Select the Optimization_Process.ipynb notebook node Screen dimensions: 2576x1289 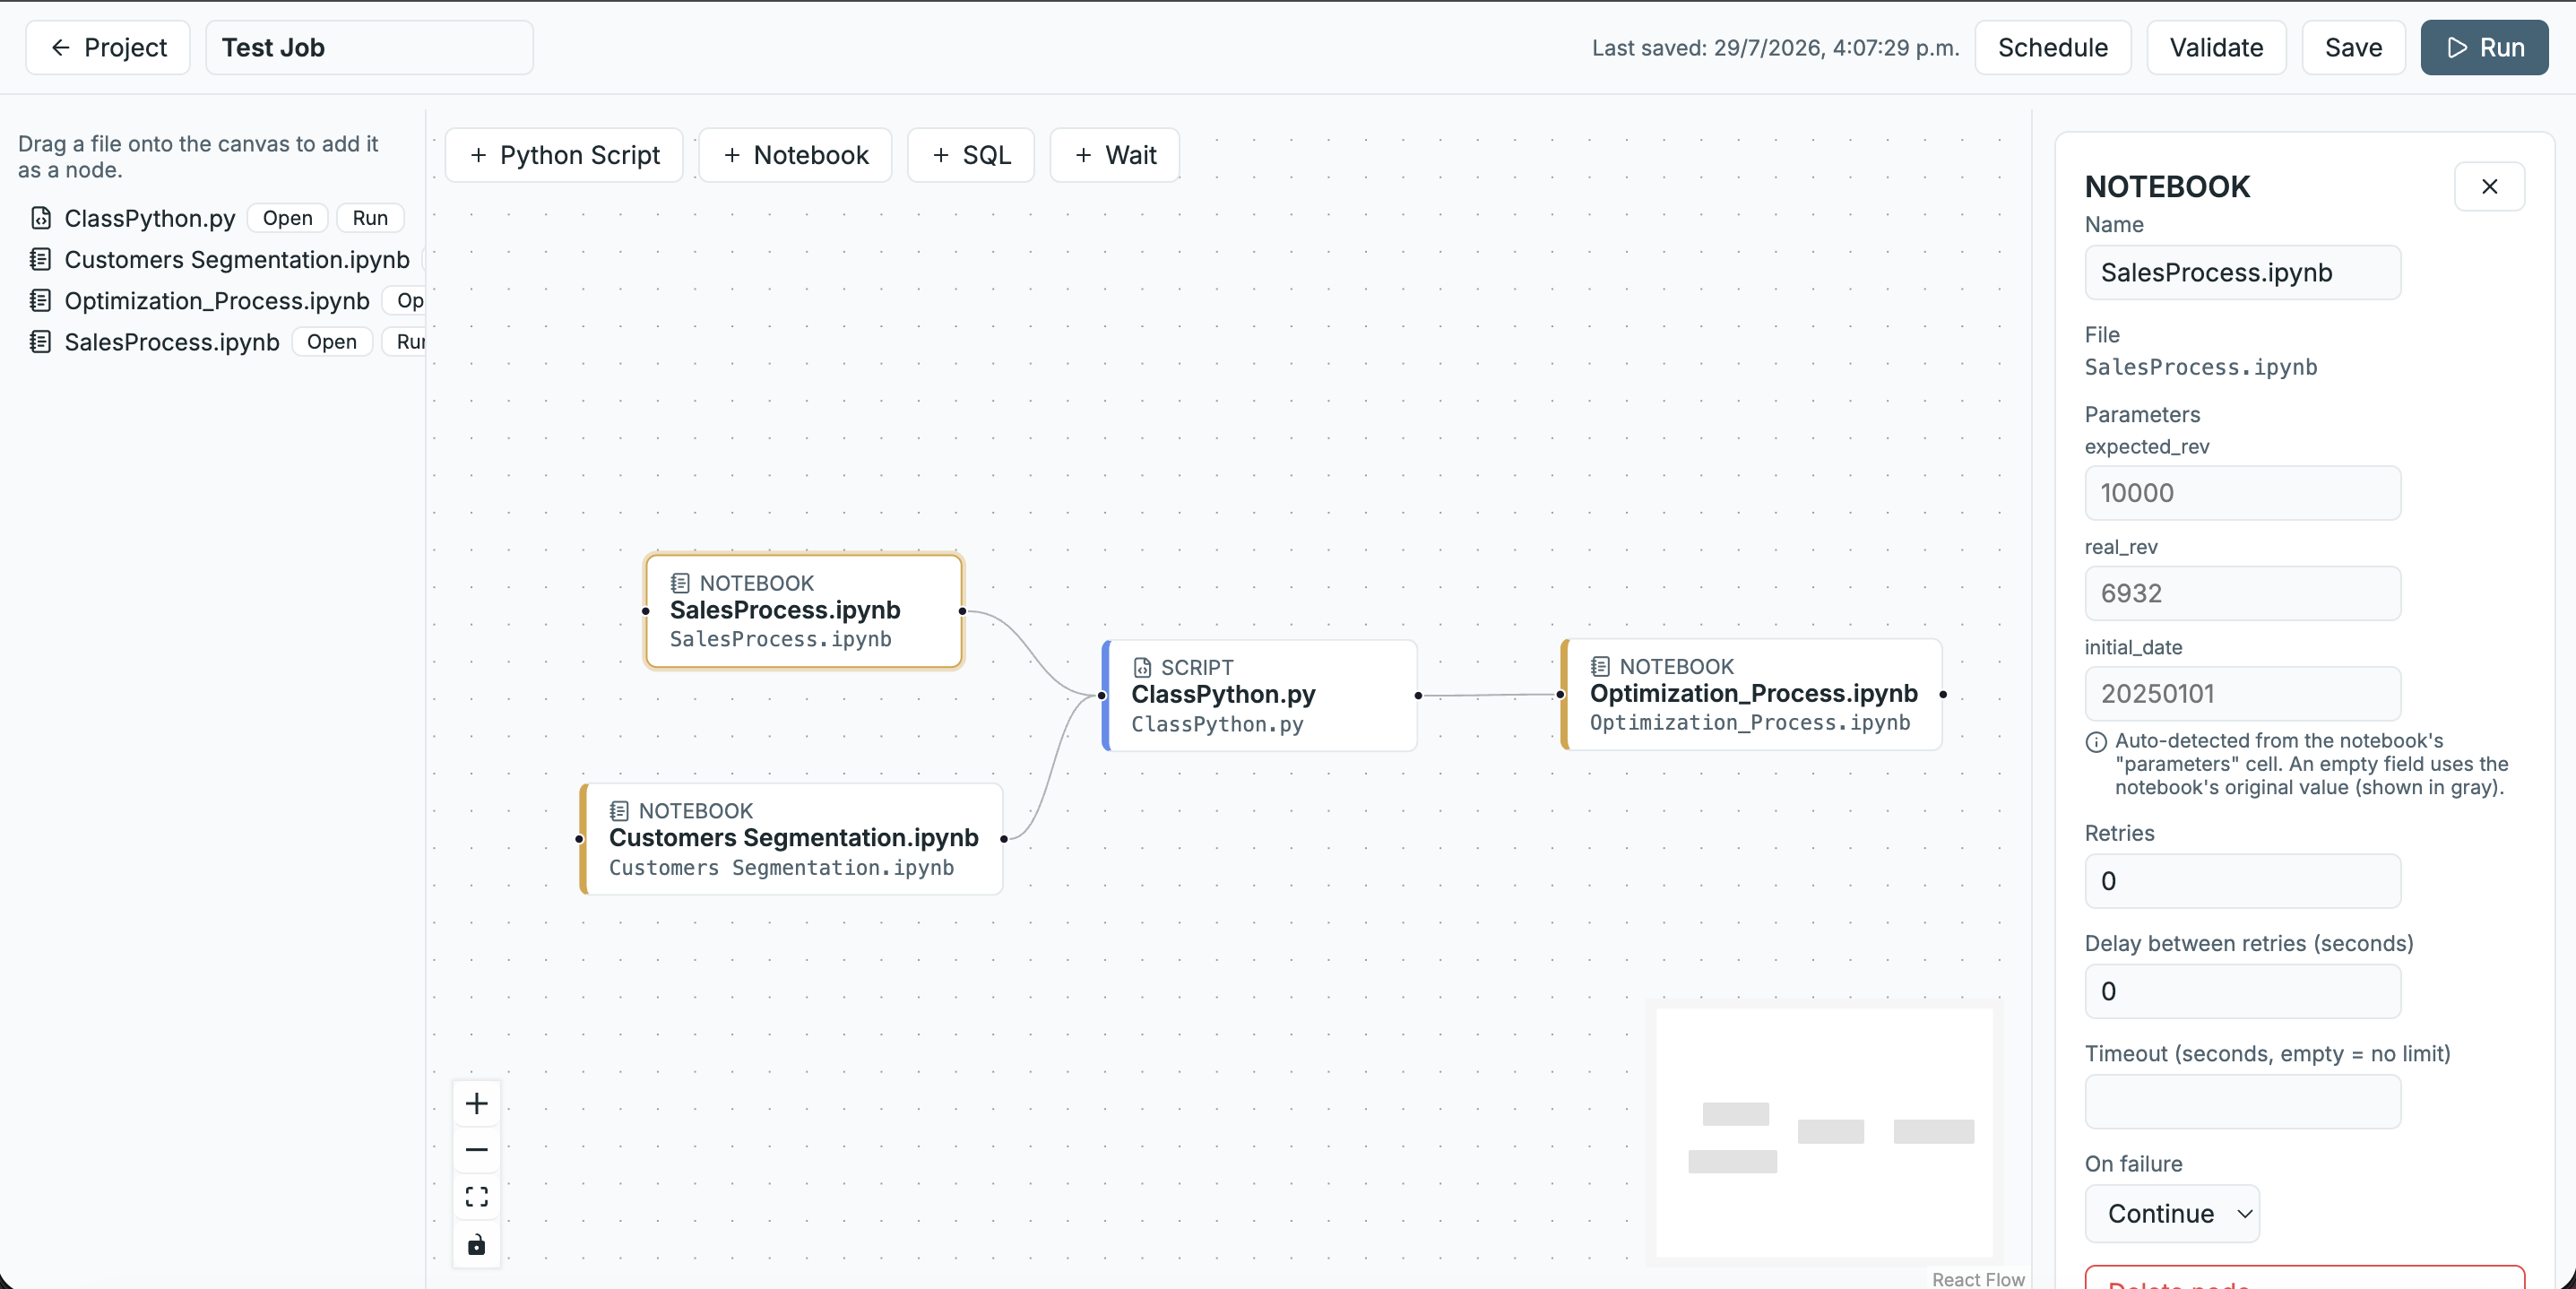[1752, 694]
